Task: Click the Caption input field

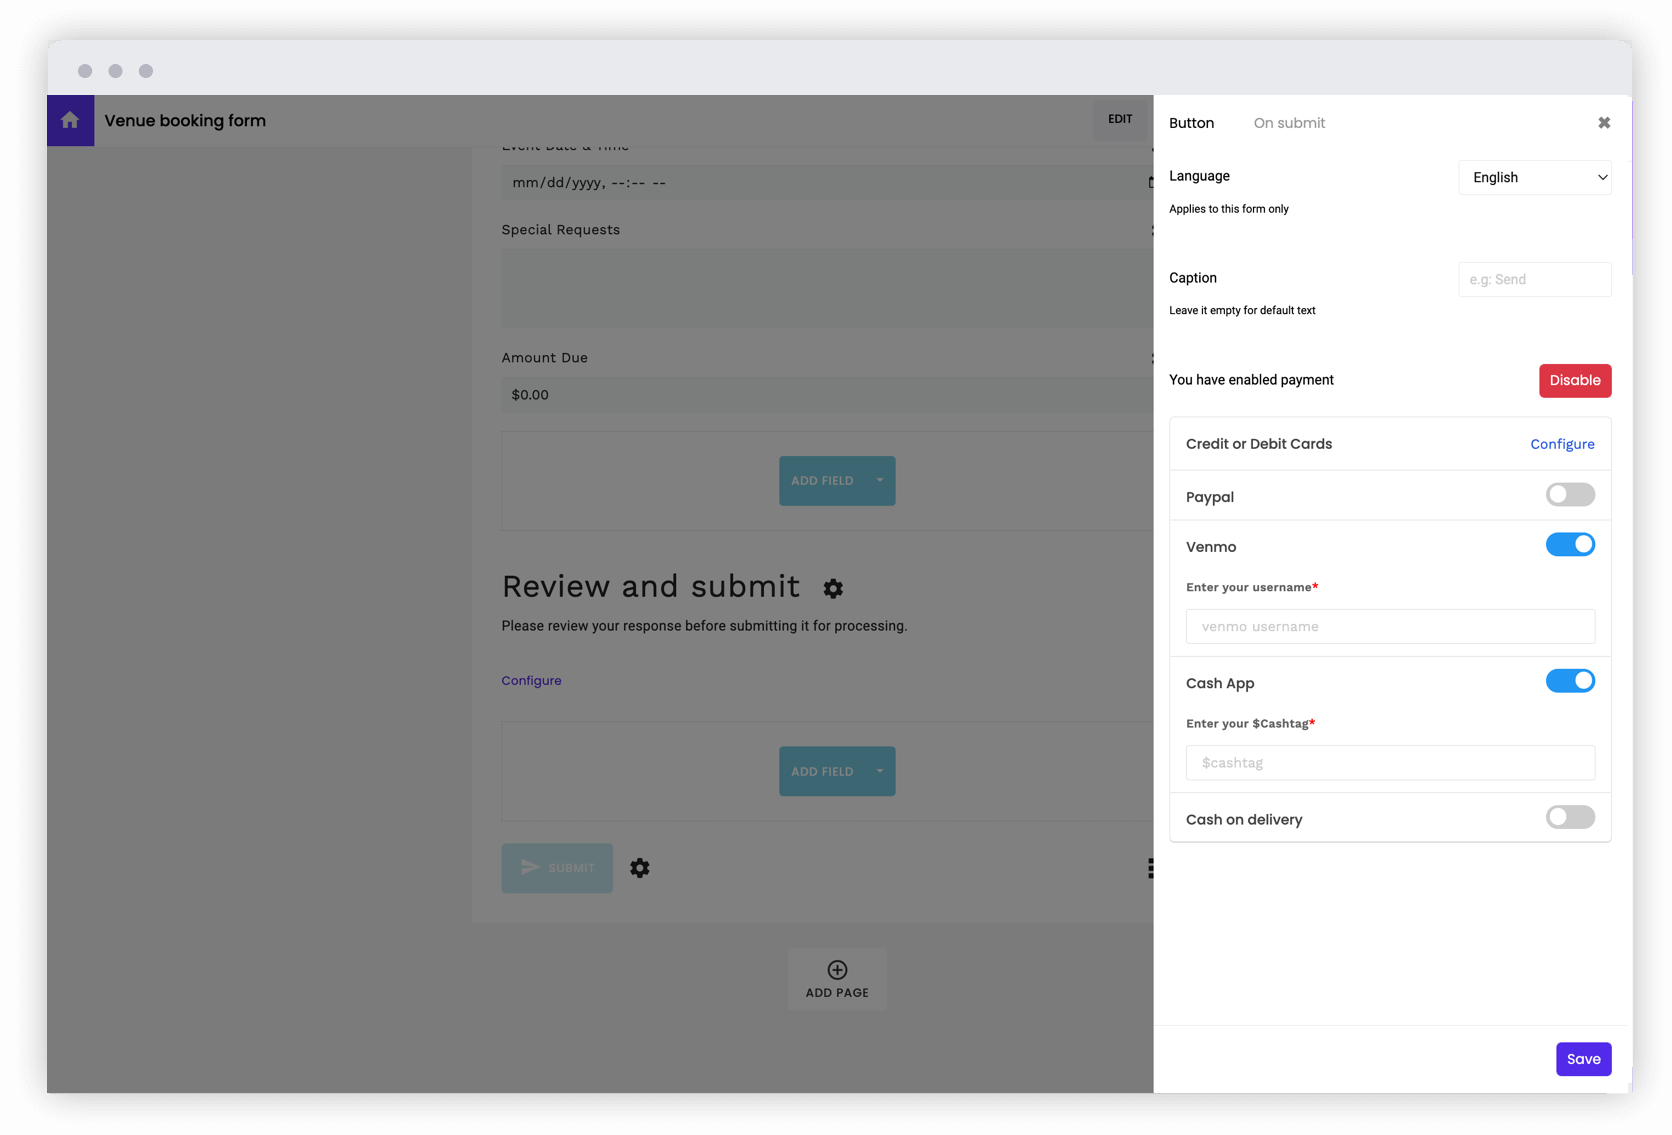Action: click(1534, 279)
